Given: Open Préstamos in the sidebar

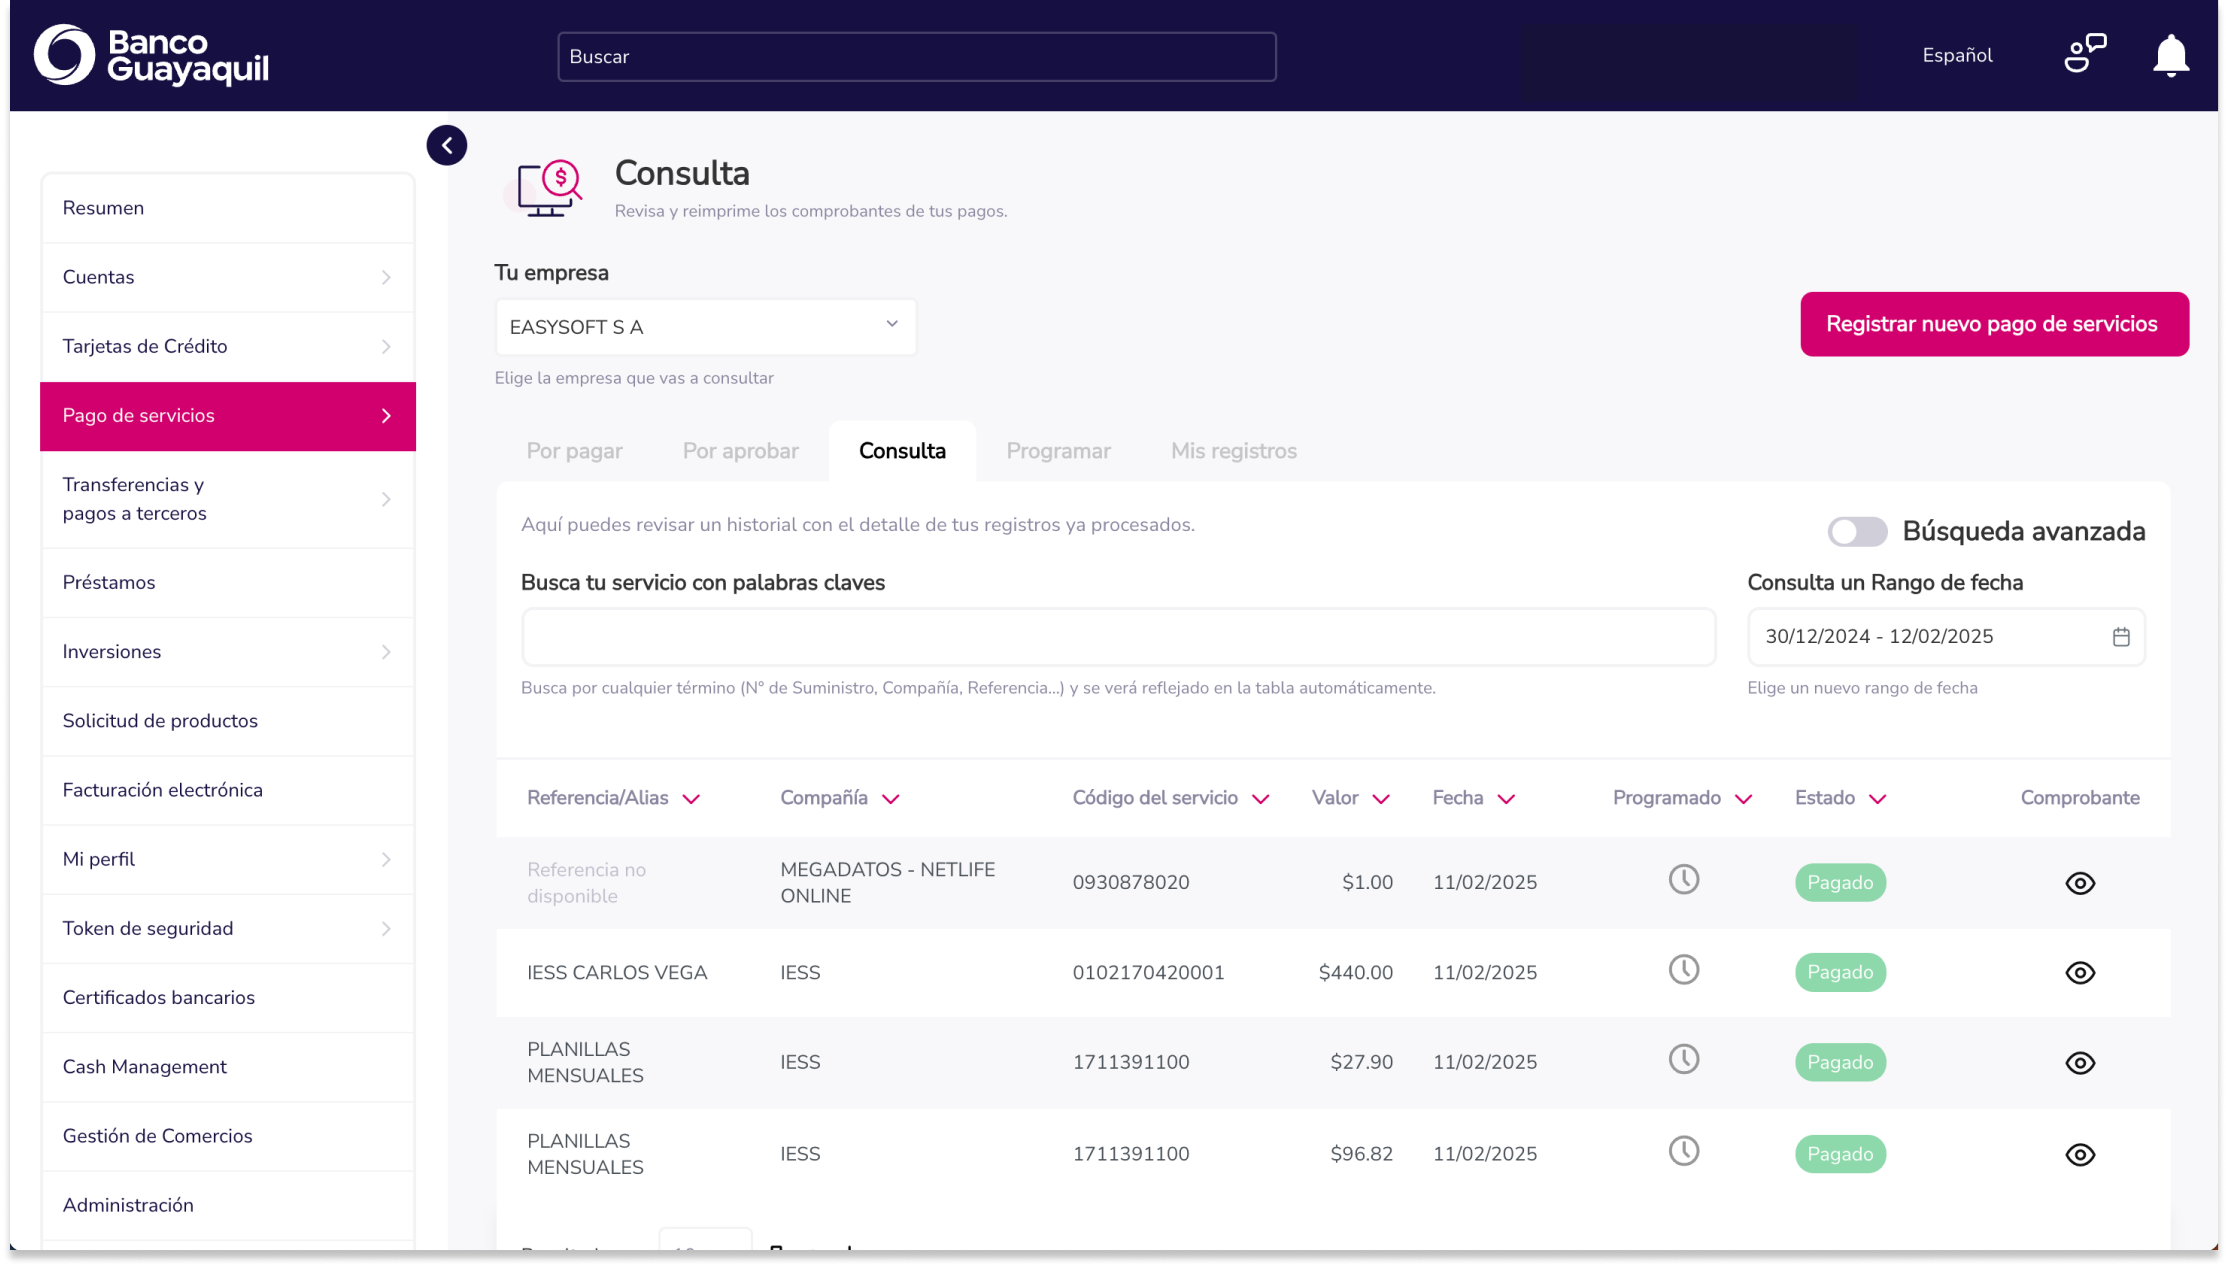Looking at the screenshot, I should [x=228, y=582].
